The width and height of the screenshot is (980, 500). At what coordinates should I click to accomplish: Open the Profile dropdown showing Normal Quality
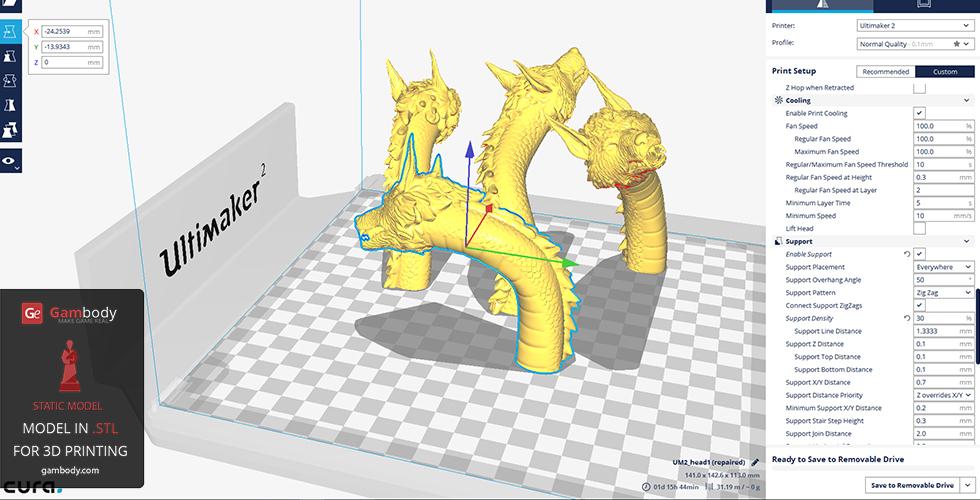(x=915, y=44)
